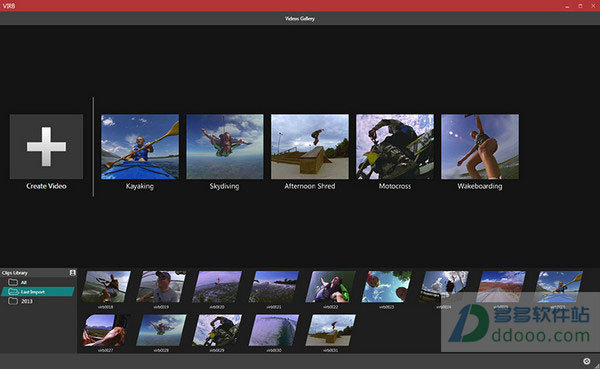The width and height of the screenshot is (600, 369).
Task: Open the Wakeboarding video thumbnail
Action: (x=480, y=147)
